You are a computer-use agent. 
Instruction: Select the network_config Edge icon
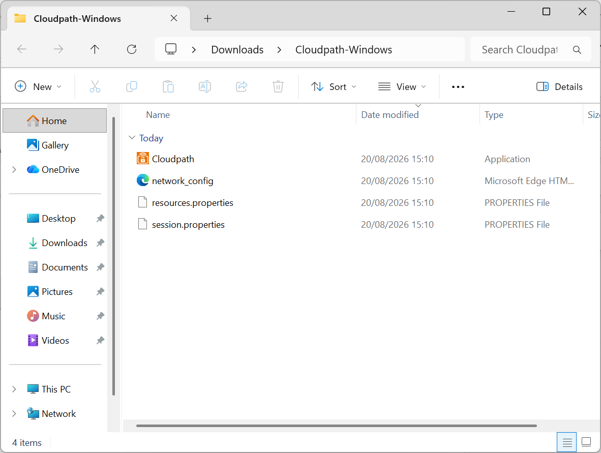[x=143, y=180]
